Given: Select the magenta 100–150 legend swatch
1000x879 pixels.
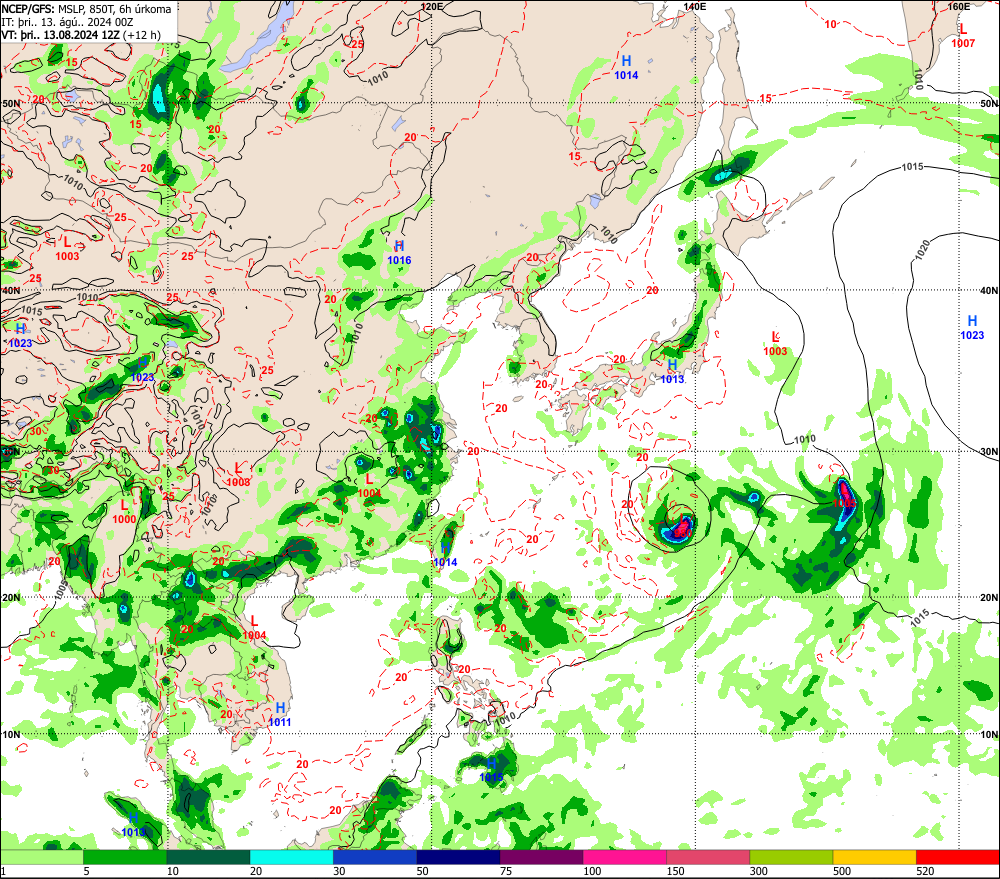Looking at the screenshot, I should pos(624,857).
